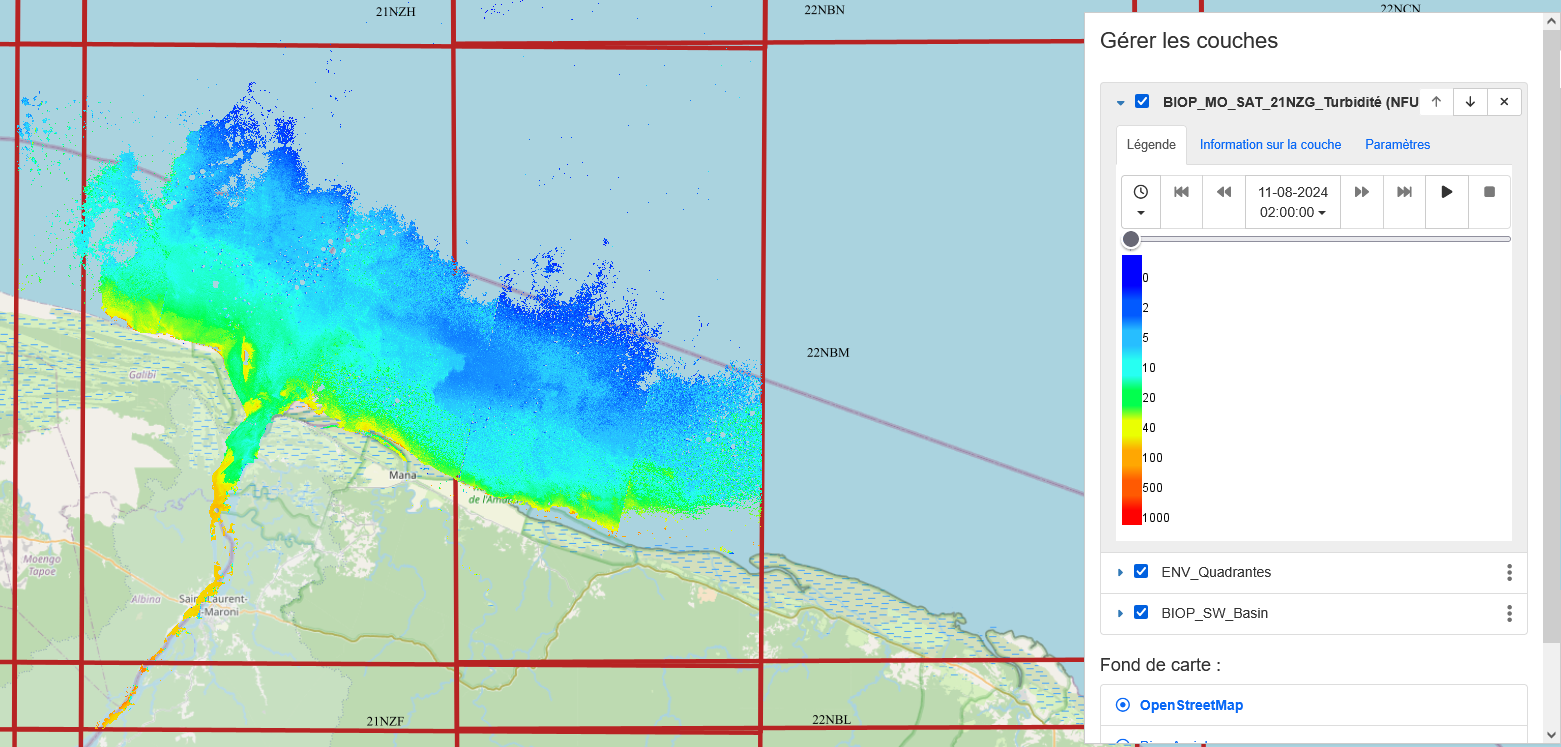The height and width of the screenshot is (747, 1561).
Task: Move the Turbidité layer down with arrow
Action: [x=1470, y=101]
